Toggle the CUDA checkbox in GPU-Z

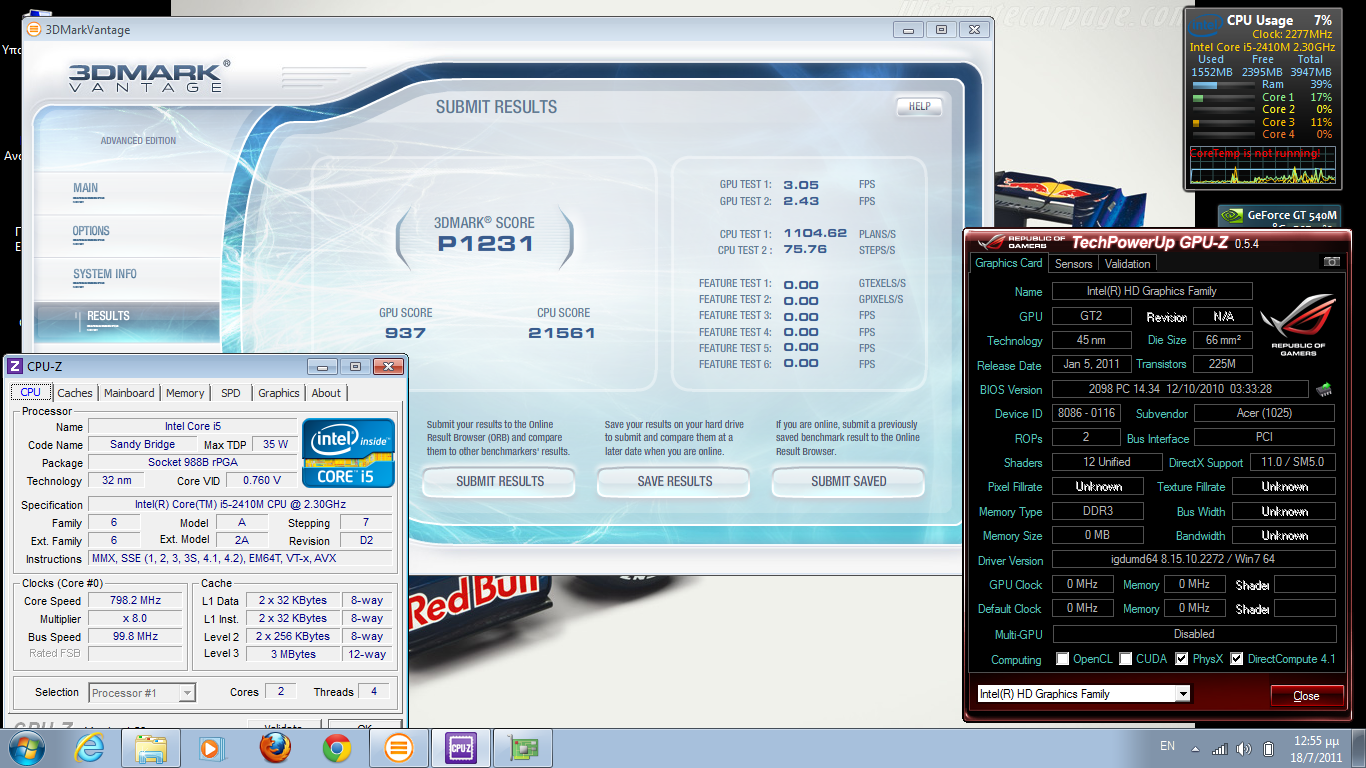coord(1125,659)
